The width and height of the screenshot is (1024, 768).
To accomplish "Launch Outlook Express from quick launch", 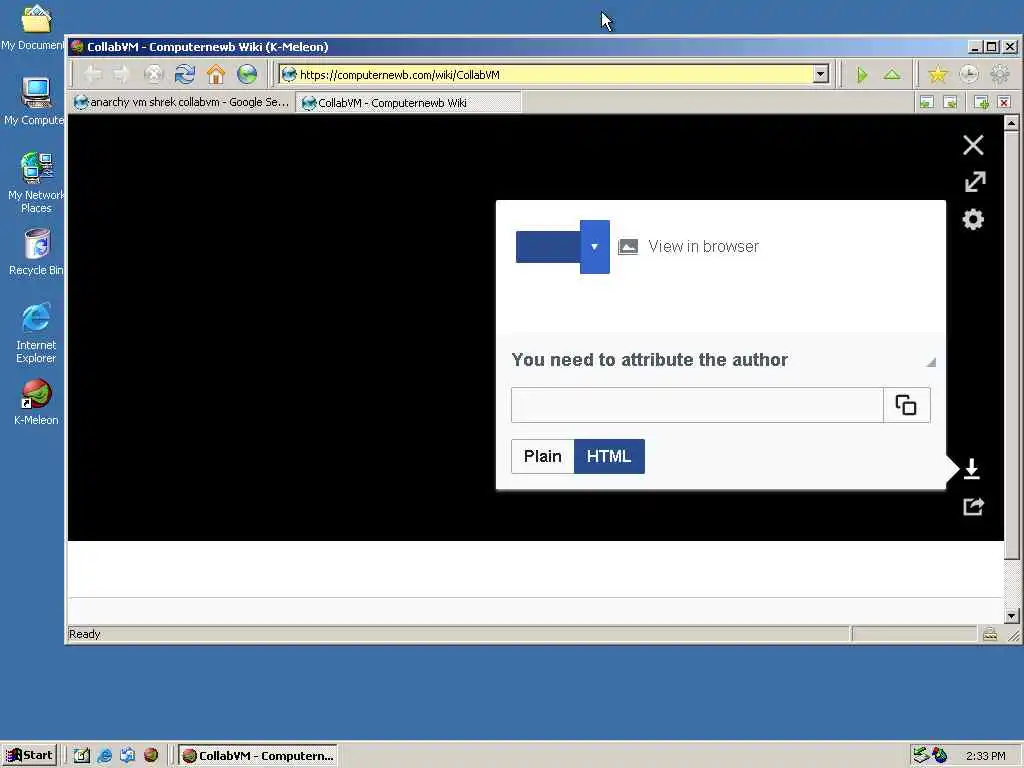I will (x=127, y=756).
